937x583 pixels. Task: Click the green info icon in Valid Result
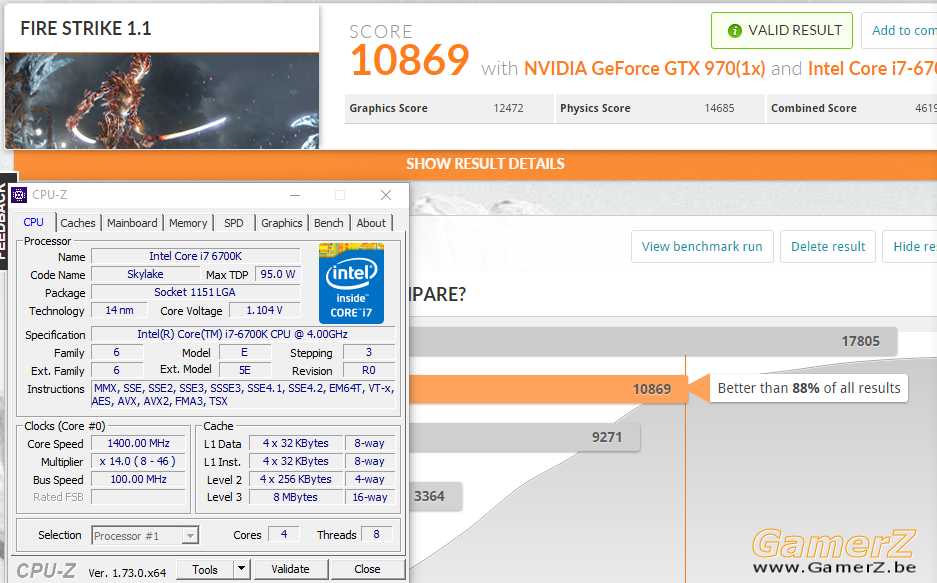tap(734, 30)
